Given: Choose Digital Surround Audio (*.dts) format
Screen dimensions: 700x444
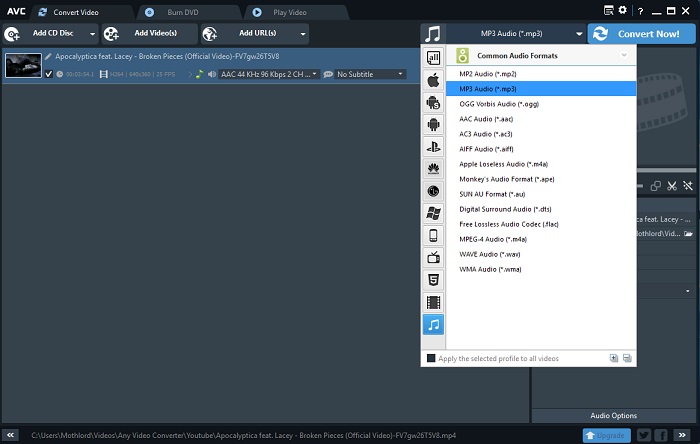Looking at the screenshot, I should tap(541, 209).
